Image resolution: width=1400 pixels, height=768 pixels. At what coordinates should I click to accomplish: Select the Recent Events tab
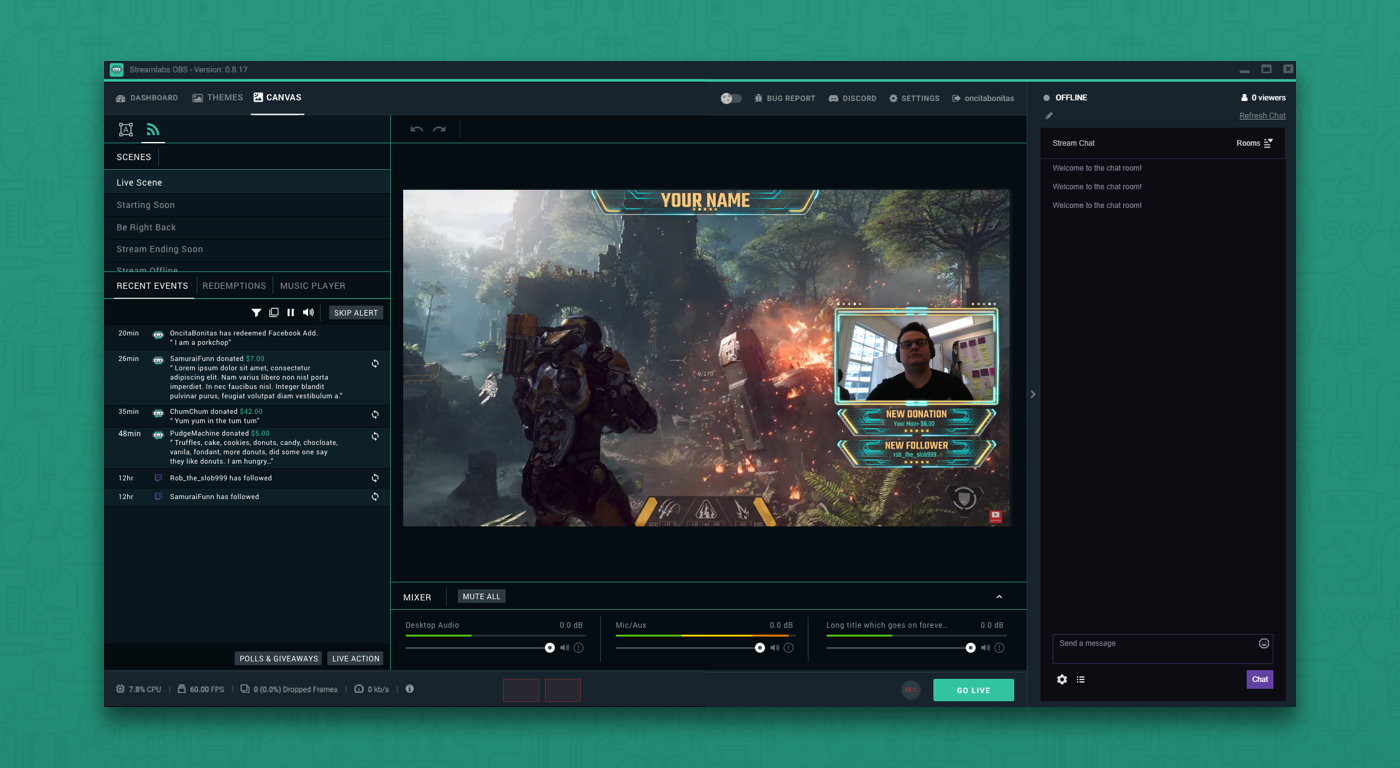(152, 286)
